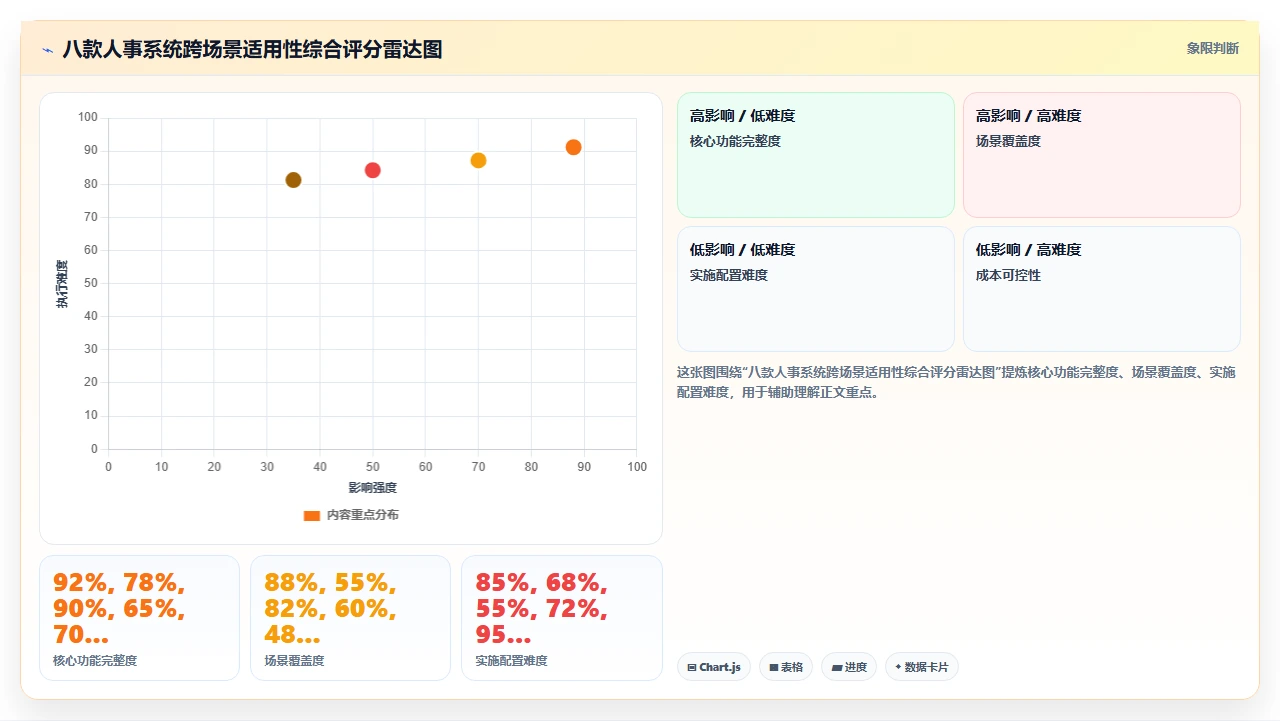Select the amber scatter point at 70
The height and width of the screenshot is (721, 1280).
coord(478,160)
